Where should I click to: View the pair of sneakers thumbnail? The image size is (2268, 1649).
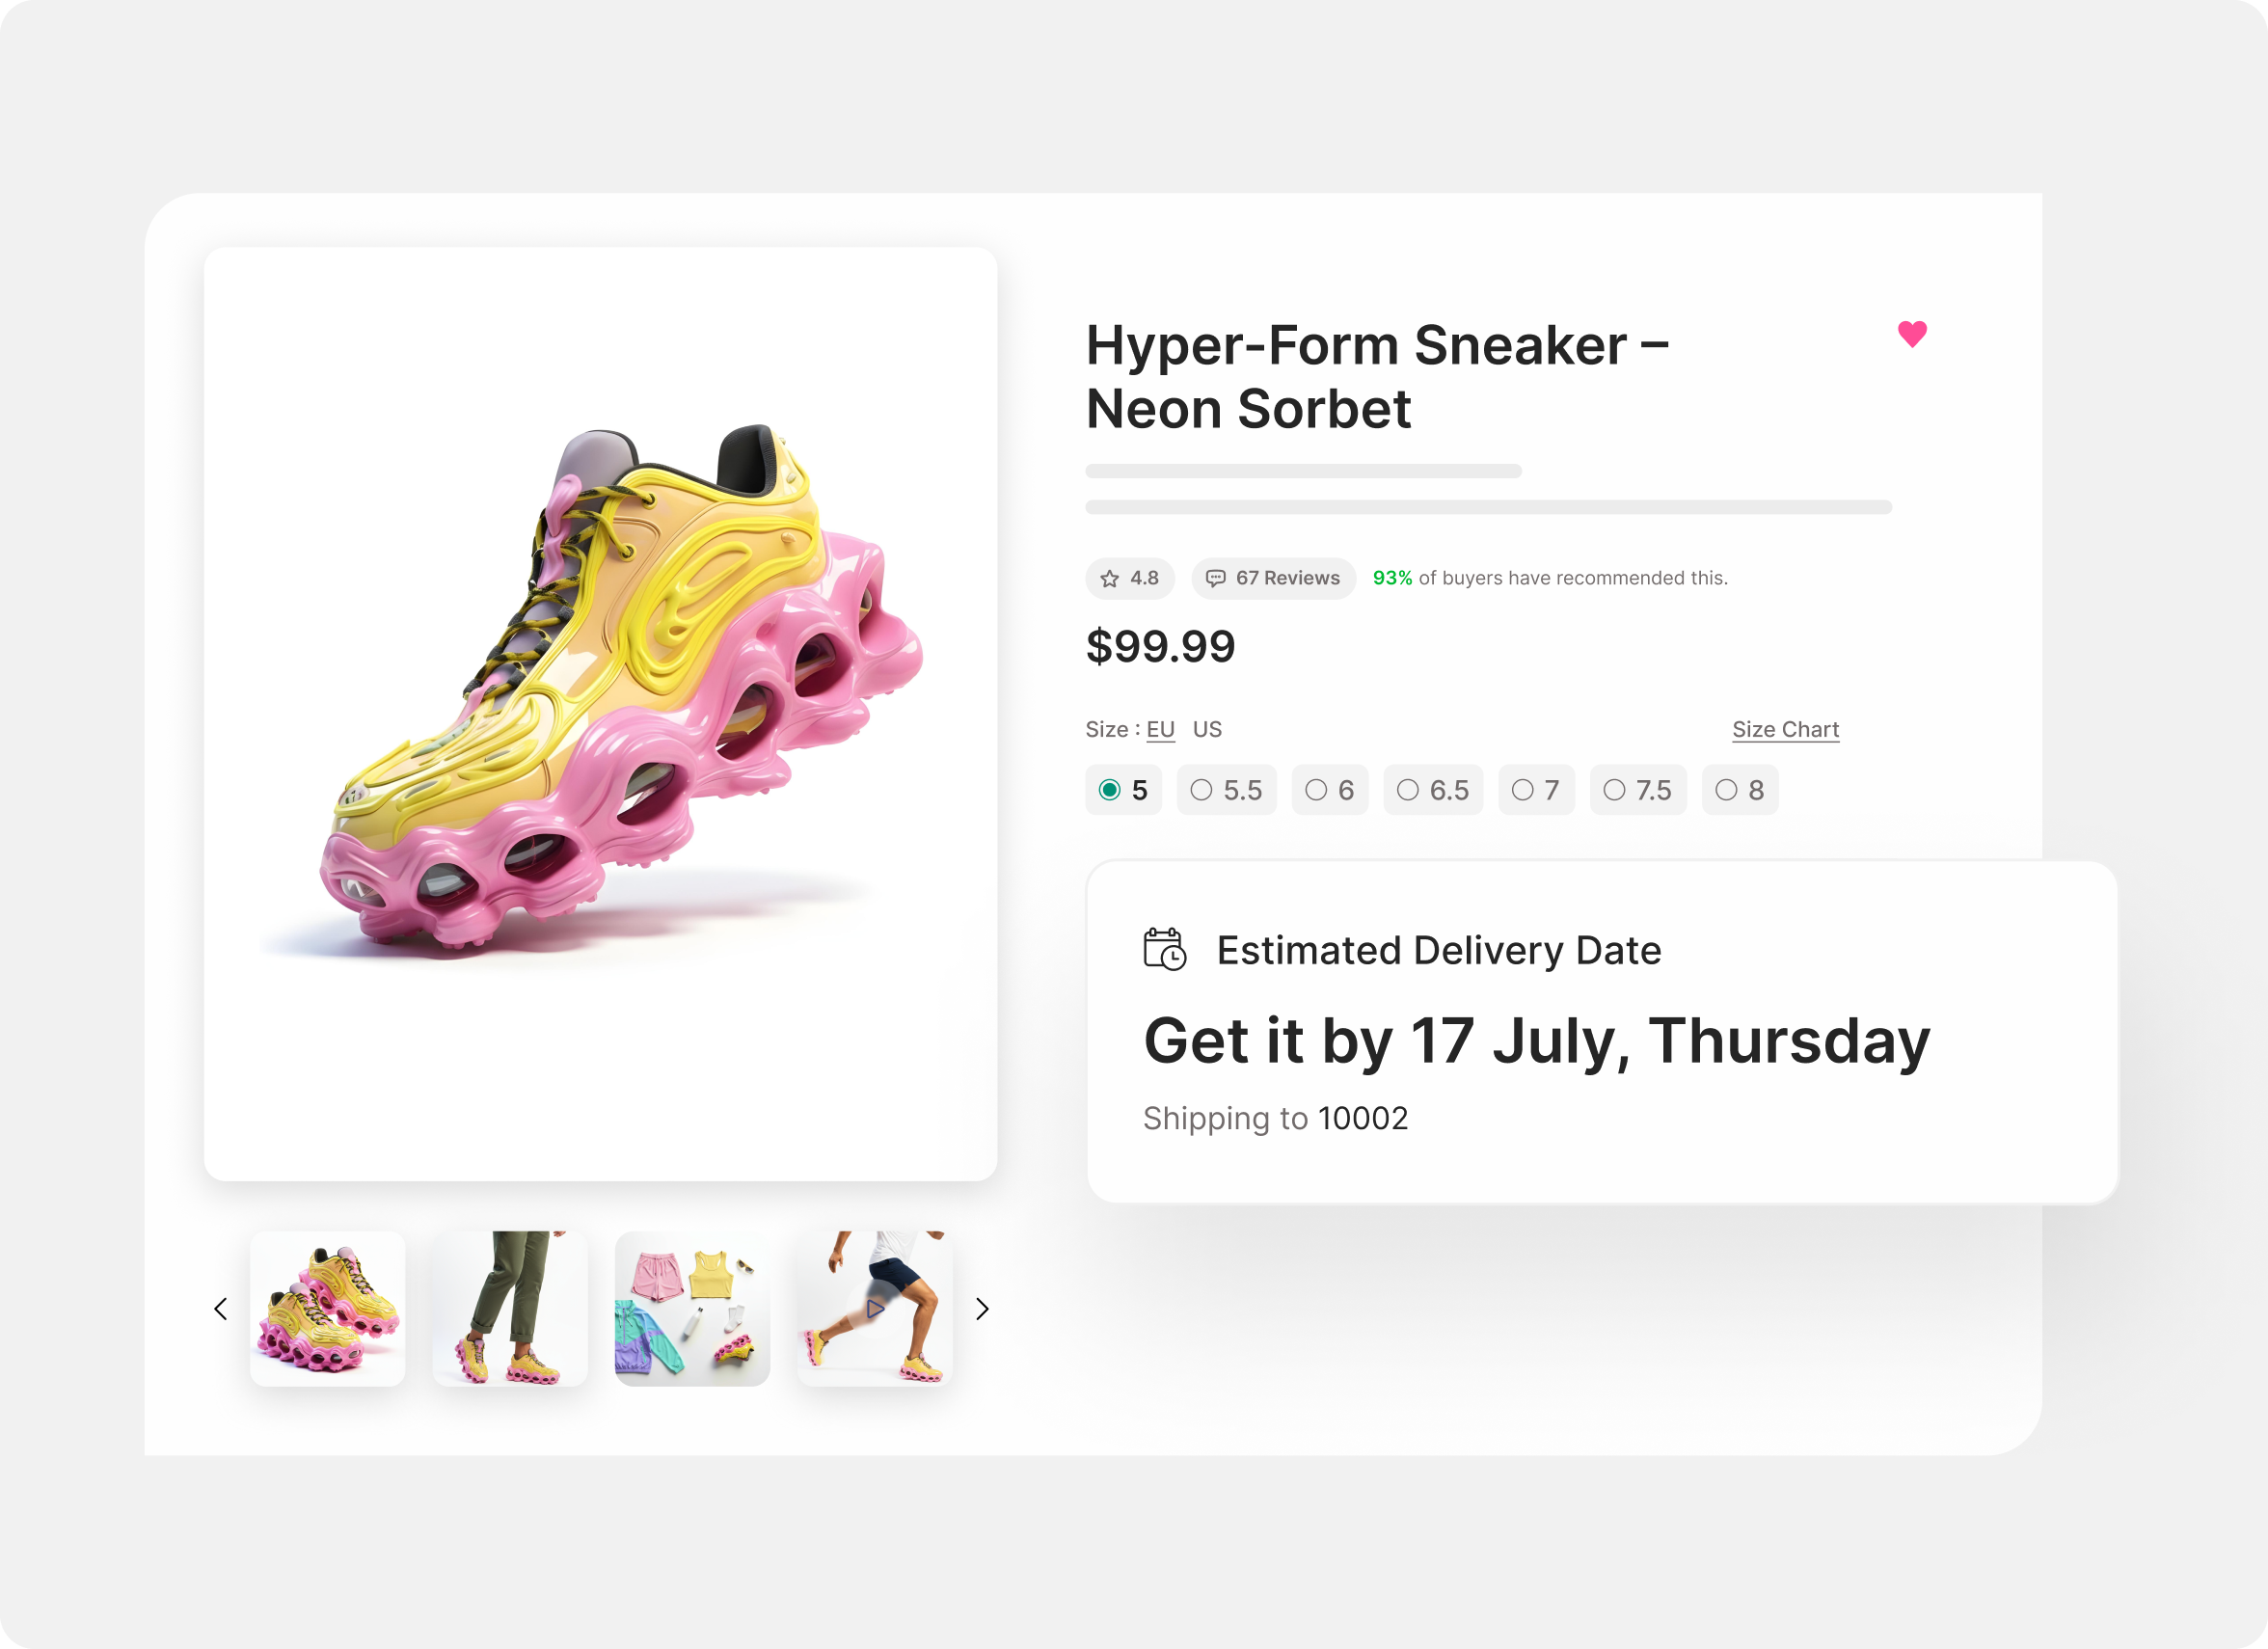[328, 1308]
